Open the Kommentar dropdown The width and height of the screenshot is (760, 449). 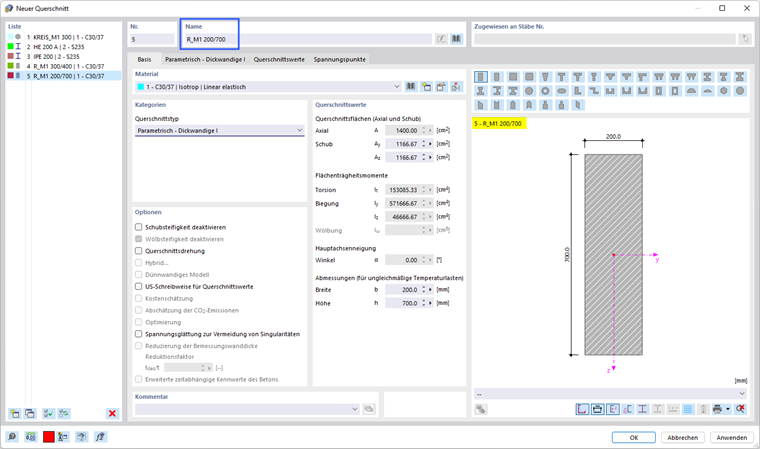coord(248,409)
